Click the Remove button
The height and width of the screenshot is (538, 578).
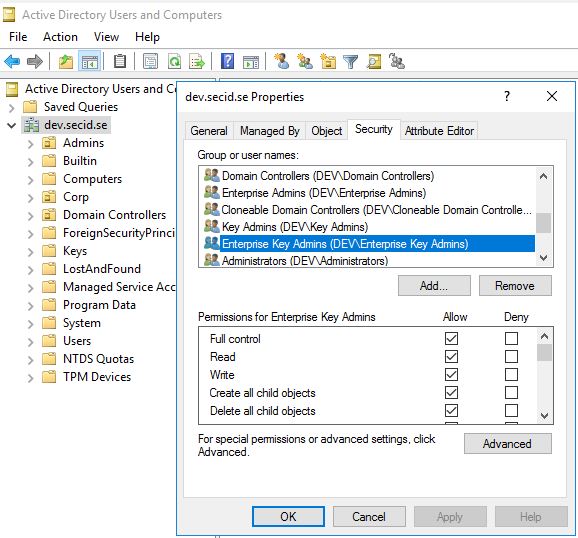(x=515, y=286)
